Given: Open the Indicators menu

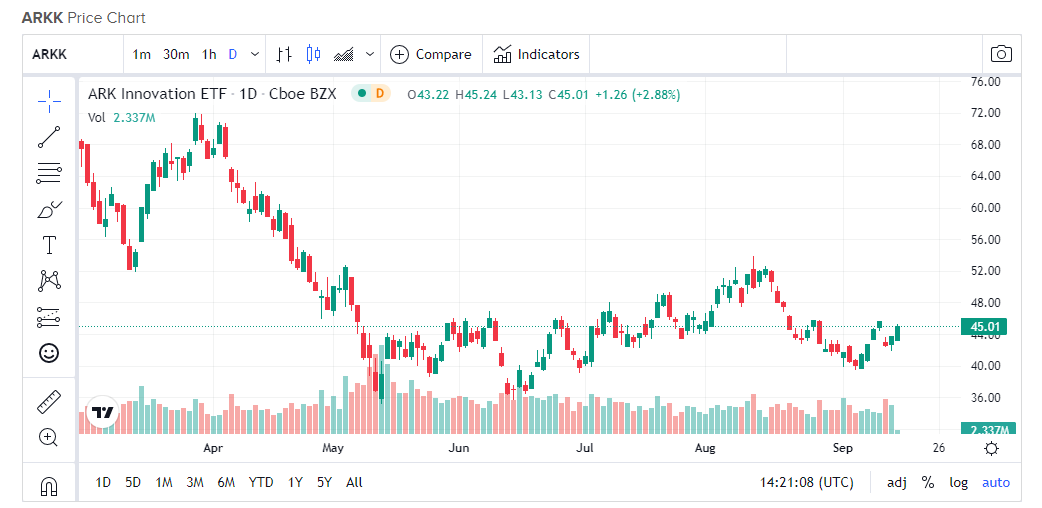Looking at the screenshot, I should 536,55.
